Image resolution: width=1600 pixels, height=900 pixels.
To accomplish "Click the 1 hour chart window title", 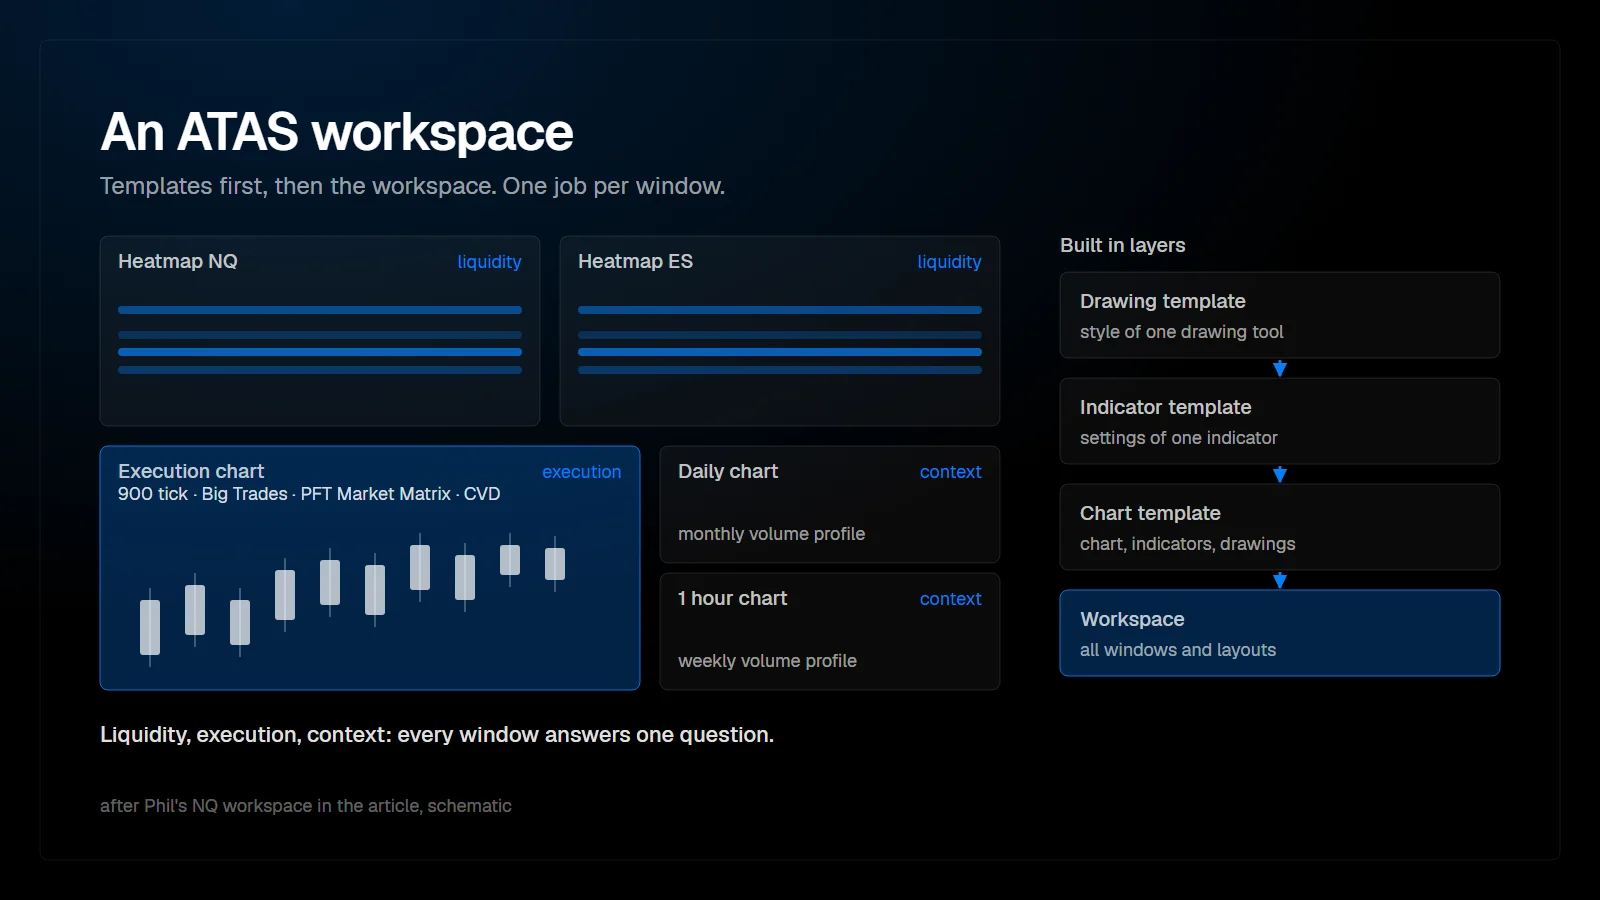I will click(733, 598).
